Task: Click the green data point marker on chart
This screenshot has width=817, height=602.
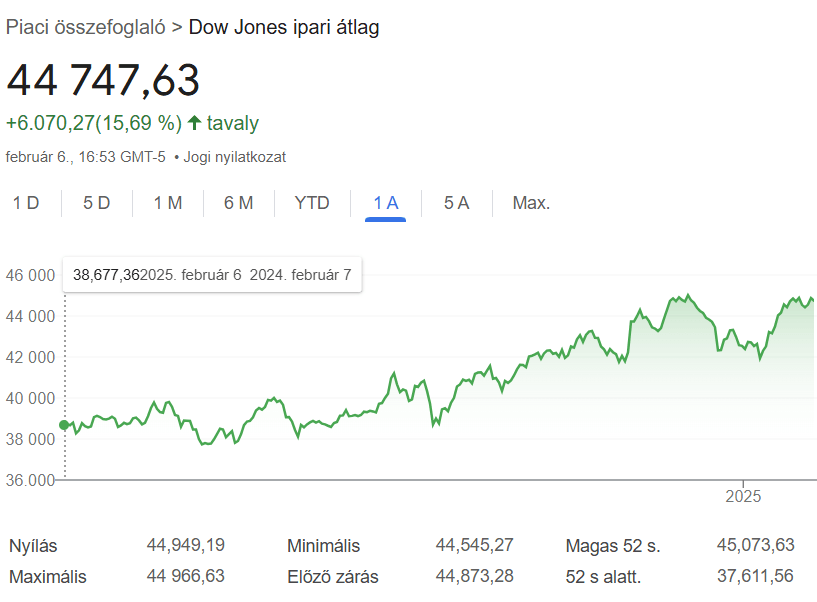Action: 64,424
